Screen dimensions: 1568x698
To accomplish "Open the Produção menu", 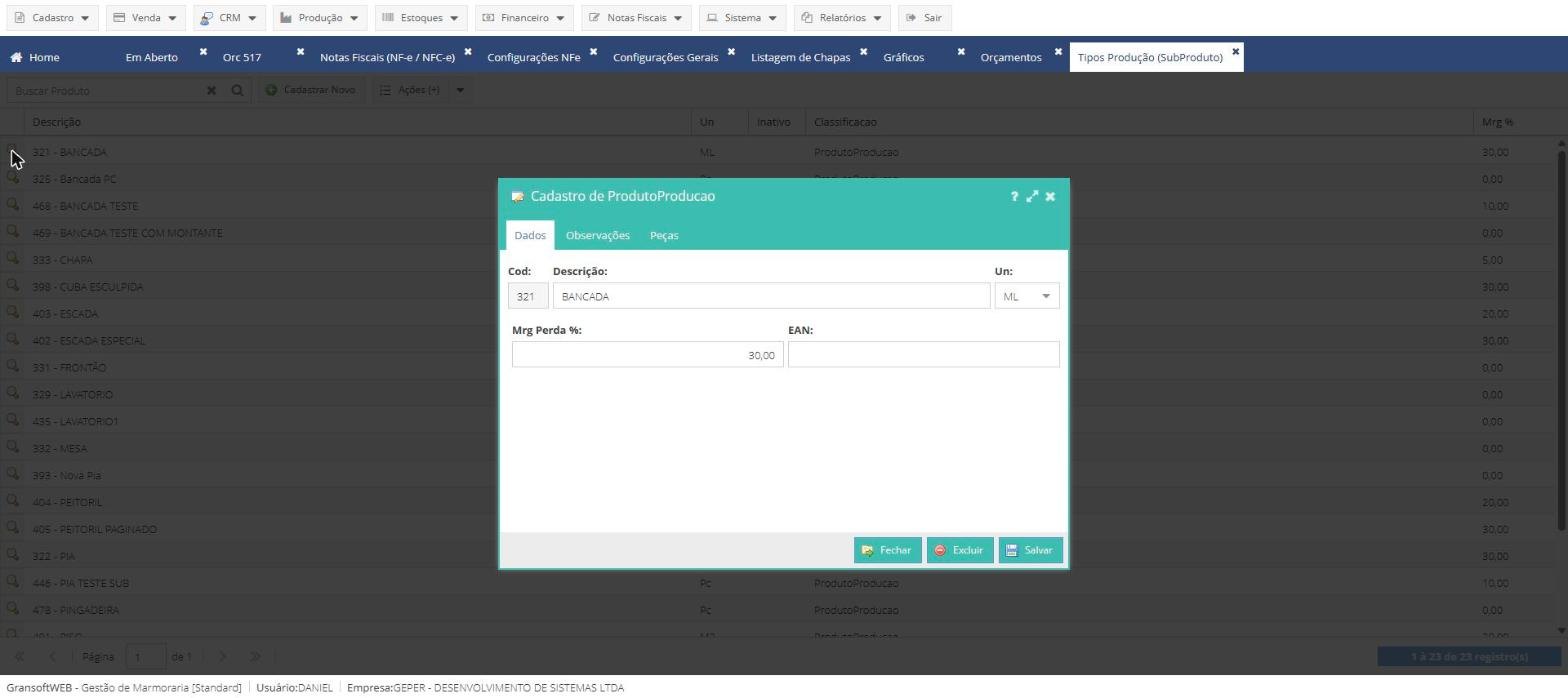I will 320,18.
